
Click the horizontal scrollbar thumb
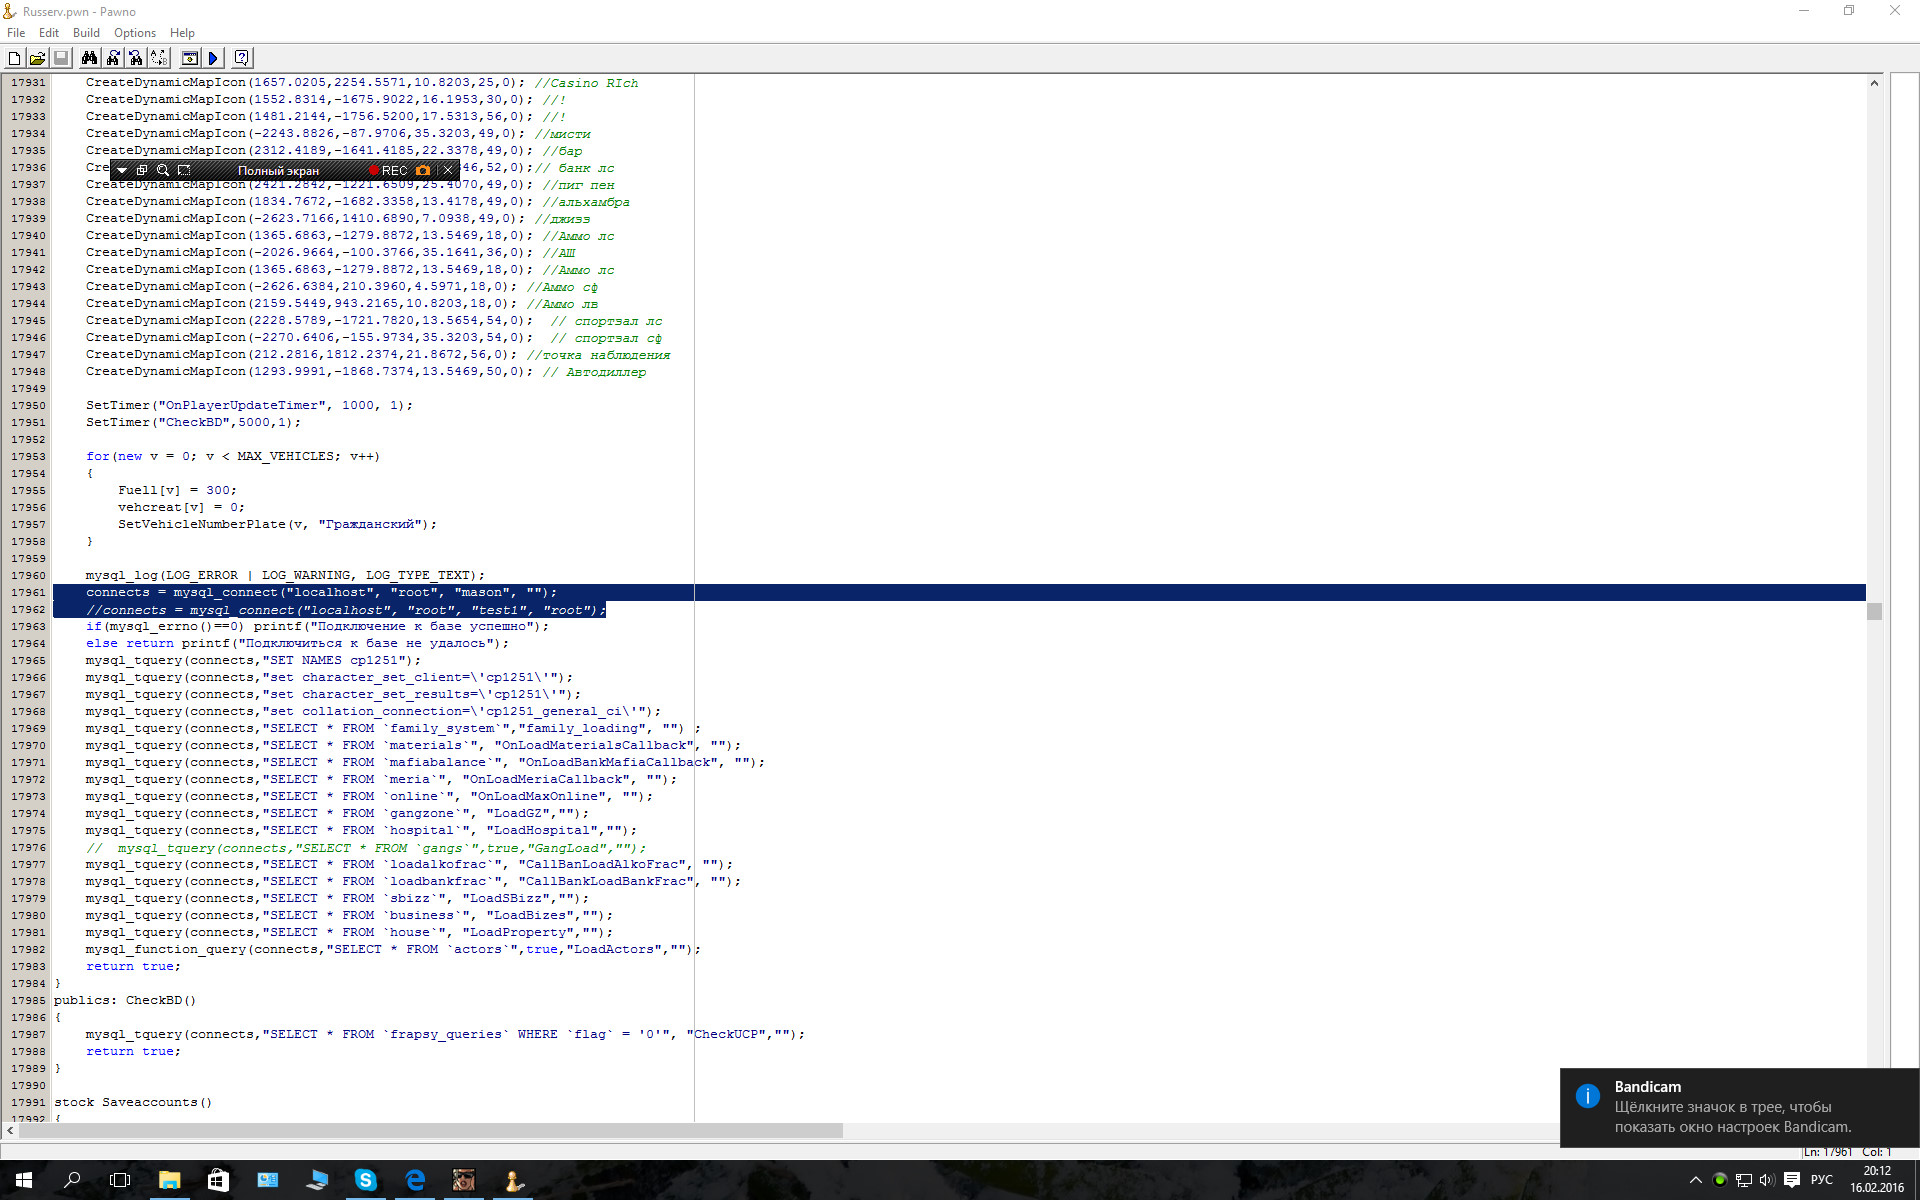coord(430,1130)
